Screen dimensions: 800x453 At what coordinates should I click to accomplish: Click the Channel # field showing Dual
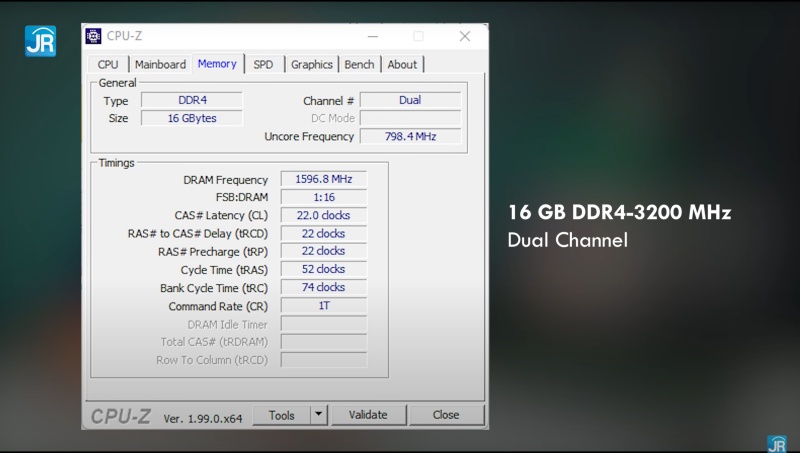pos(410,100)
